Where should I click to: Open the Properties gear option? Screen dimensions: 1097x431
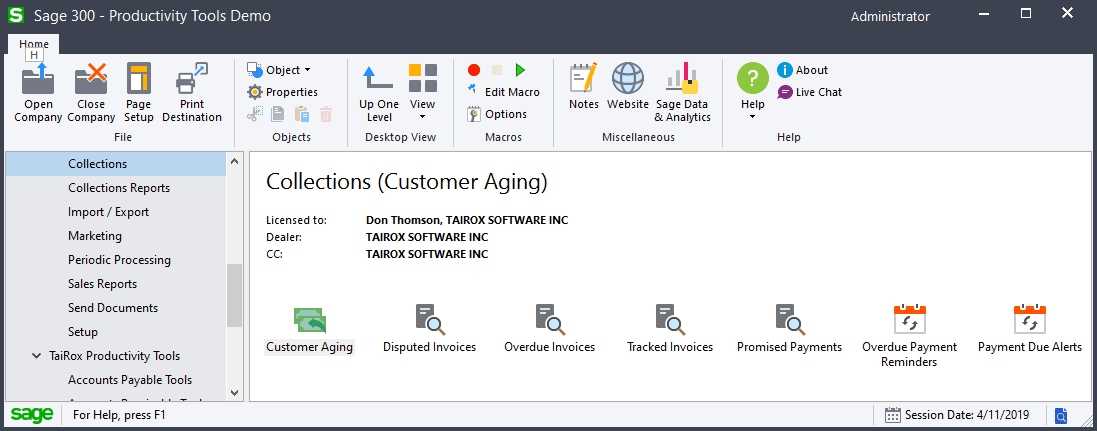click(x=282, y=92)
